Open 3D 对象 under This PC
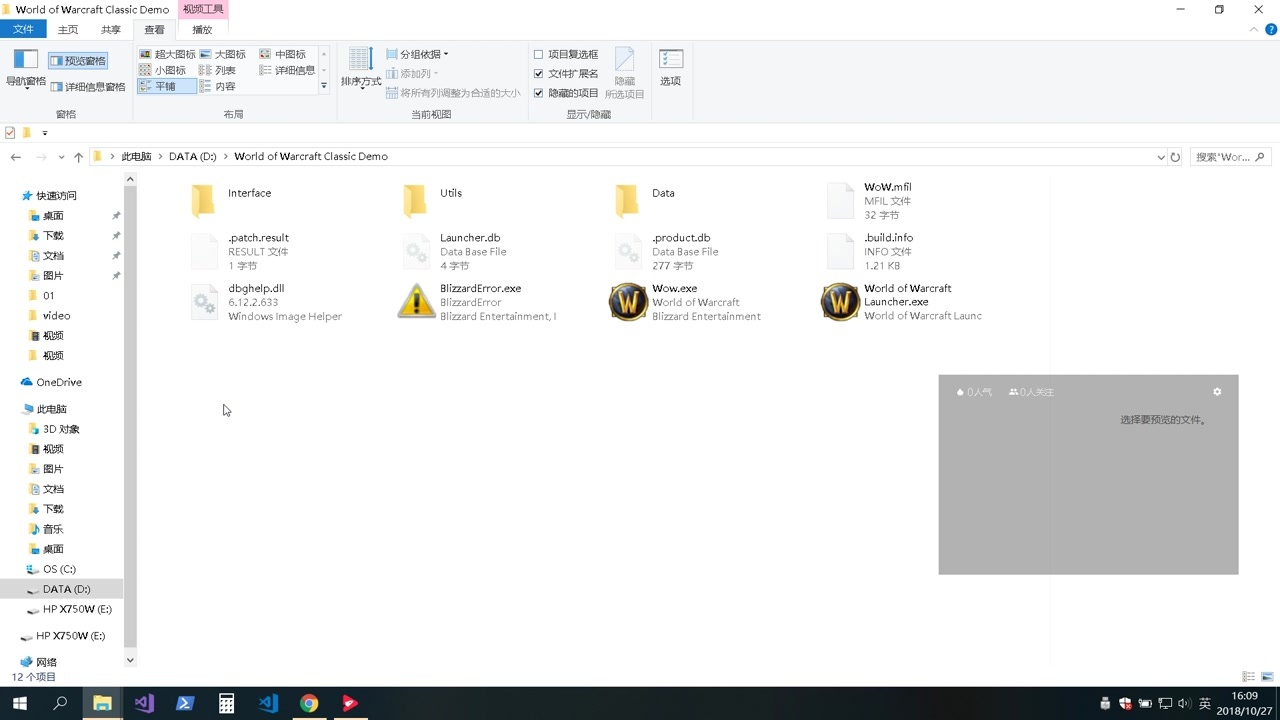The image size is (1280, 720). pos(60,429)
